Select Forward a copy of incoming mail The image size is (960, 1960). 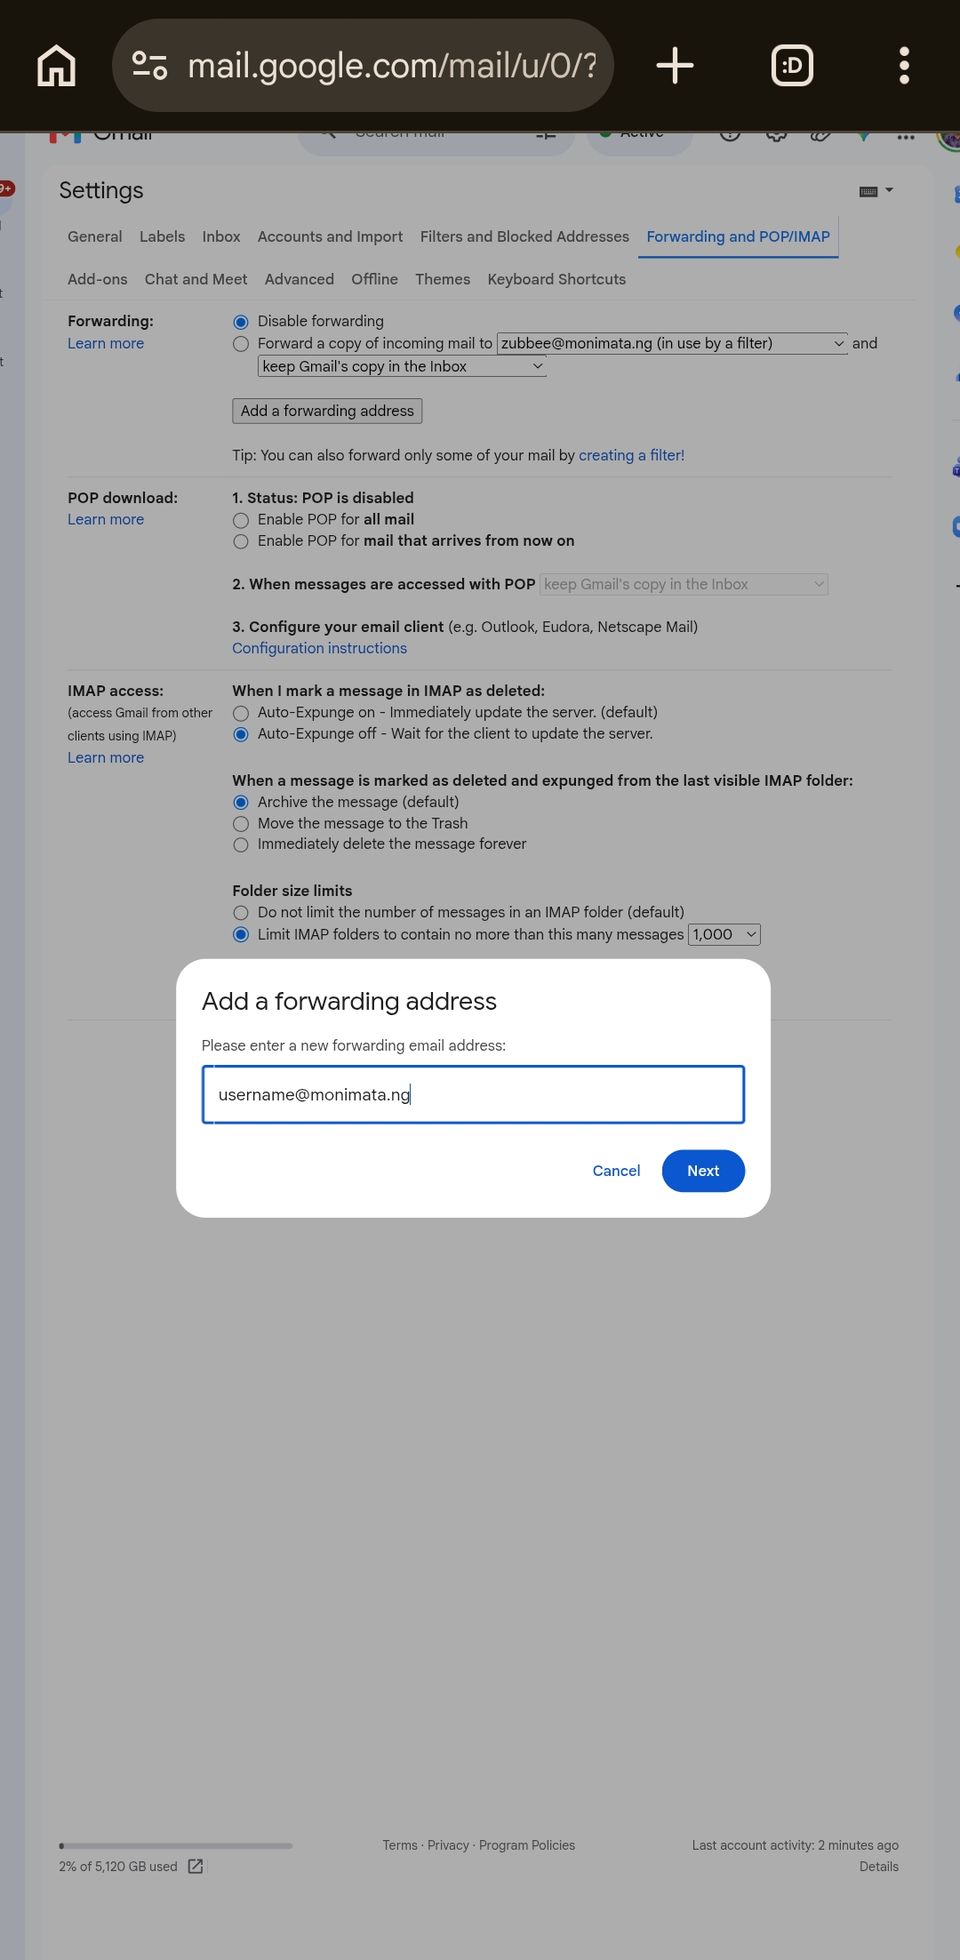[241, 344]
